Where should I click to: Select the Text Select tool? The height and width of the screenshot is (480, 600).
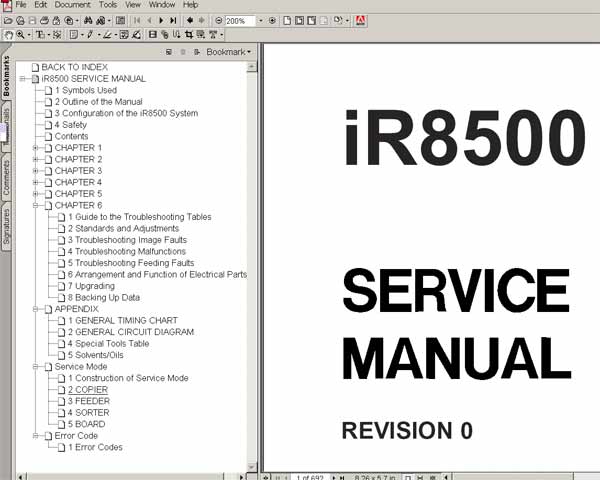tap(40, 35)
